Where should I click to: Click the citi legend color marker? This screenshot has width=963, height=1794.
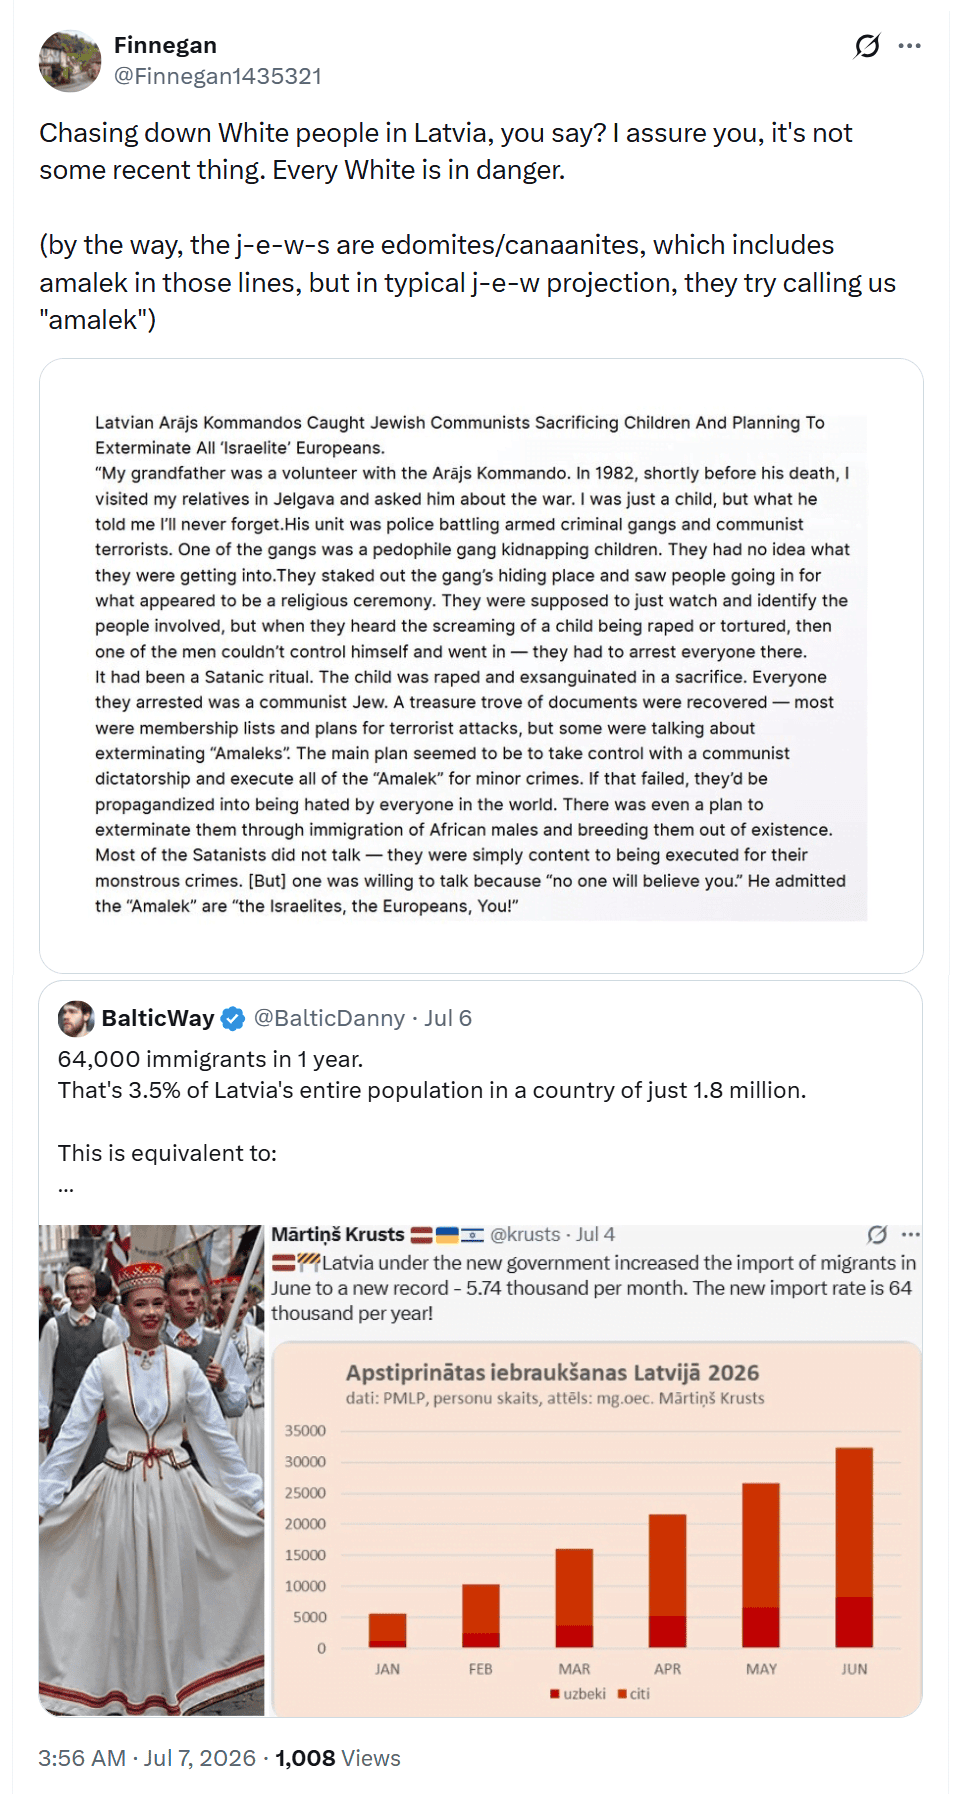(622, 1694)
